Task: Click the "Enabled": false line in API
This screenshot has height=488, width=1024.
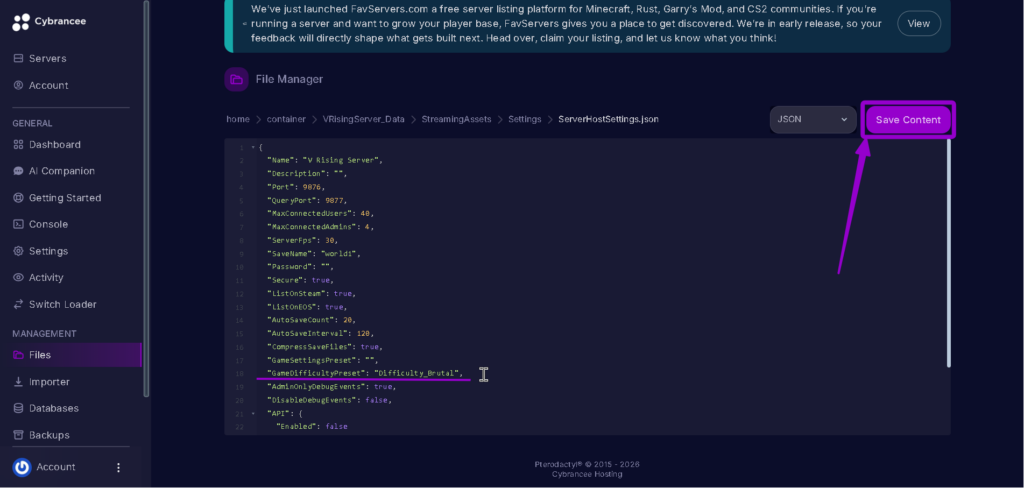Action: (x=312, y=427)
